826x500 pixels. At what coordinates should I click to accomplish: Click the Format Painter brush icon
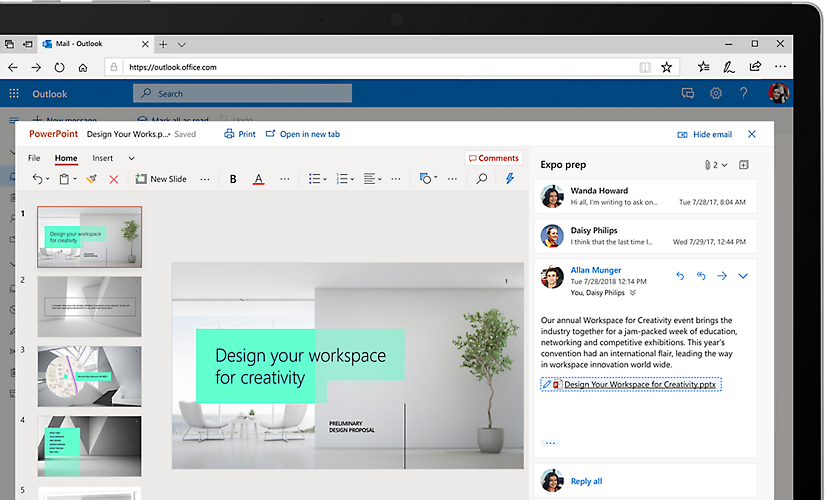[91, 179]
